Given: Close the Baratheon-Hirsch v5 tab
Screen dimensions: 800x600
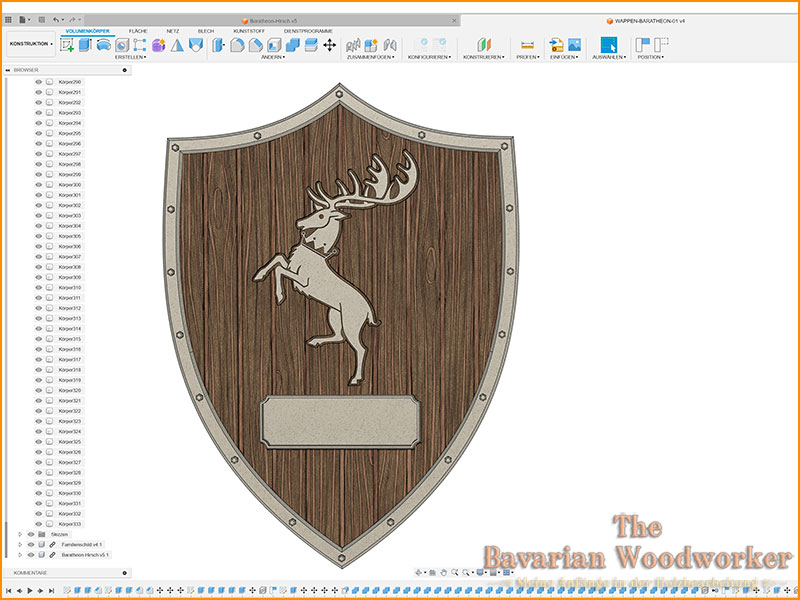Looking at the screenshot, I should click(454, 21).
